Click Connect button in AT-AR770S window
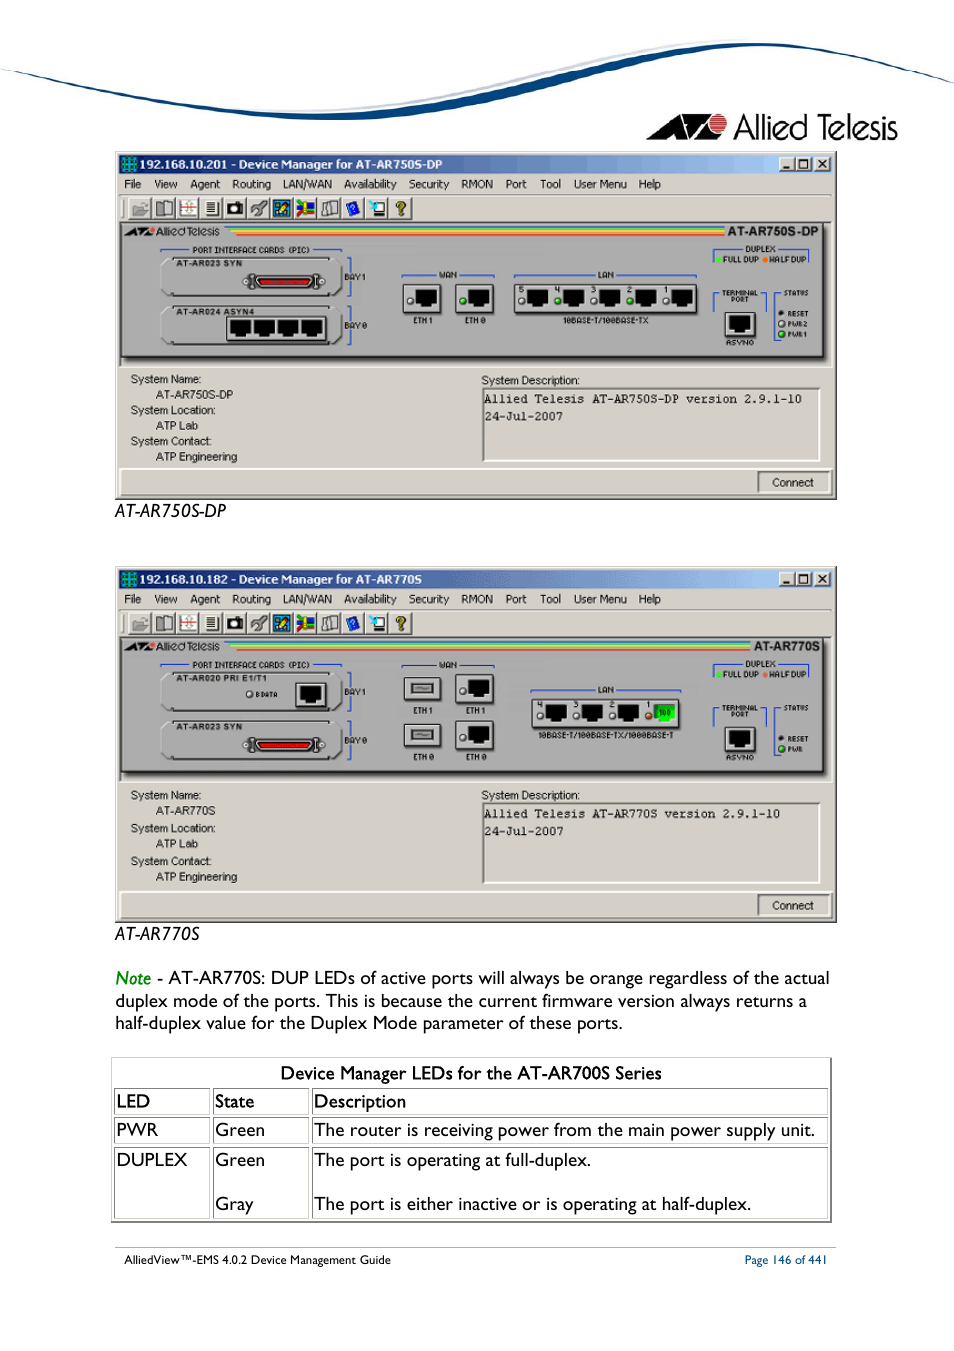 pyautogui.click(x=793, y=905)
